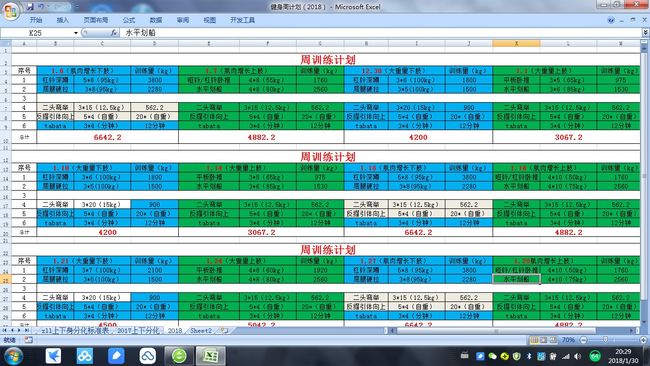Open the blue tag app in taskbar
650x366 pixels.
click(116, 356)
